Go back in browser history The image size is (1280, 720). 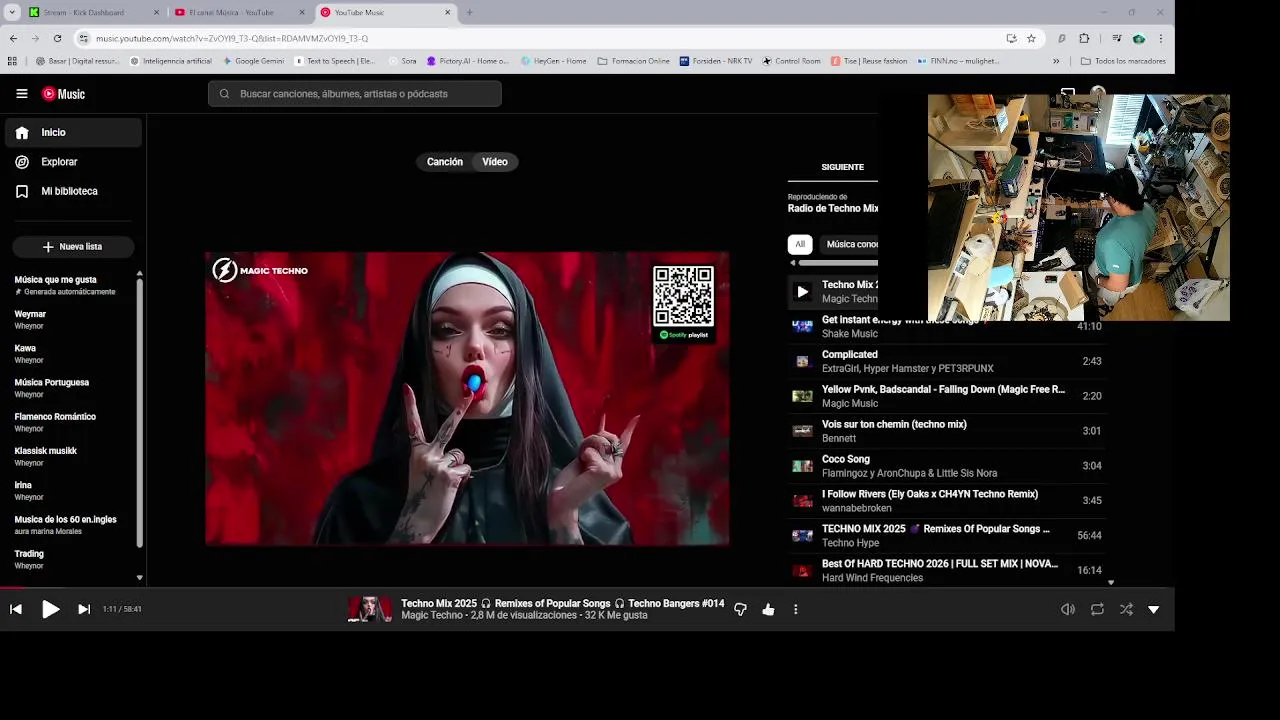click(x=13, y=38)
